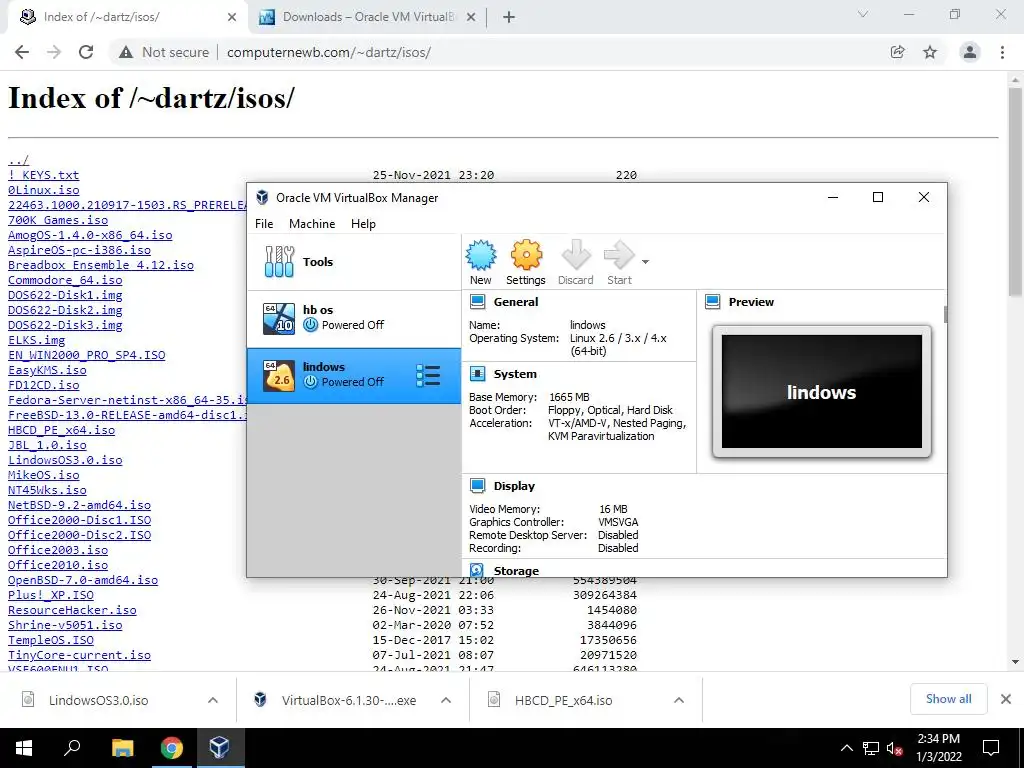The image size is (1024, 768).
Task: Reload the current page
Action: (x=86, y=52)
